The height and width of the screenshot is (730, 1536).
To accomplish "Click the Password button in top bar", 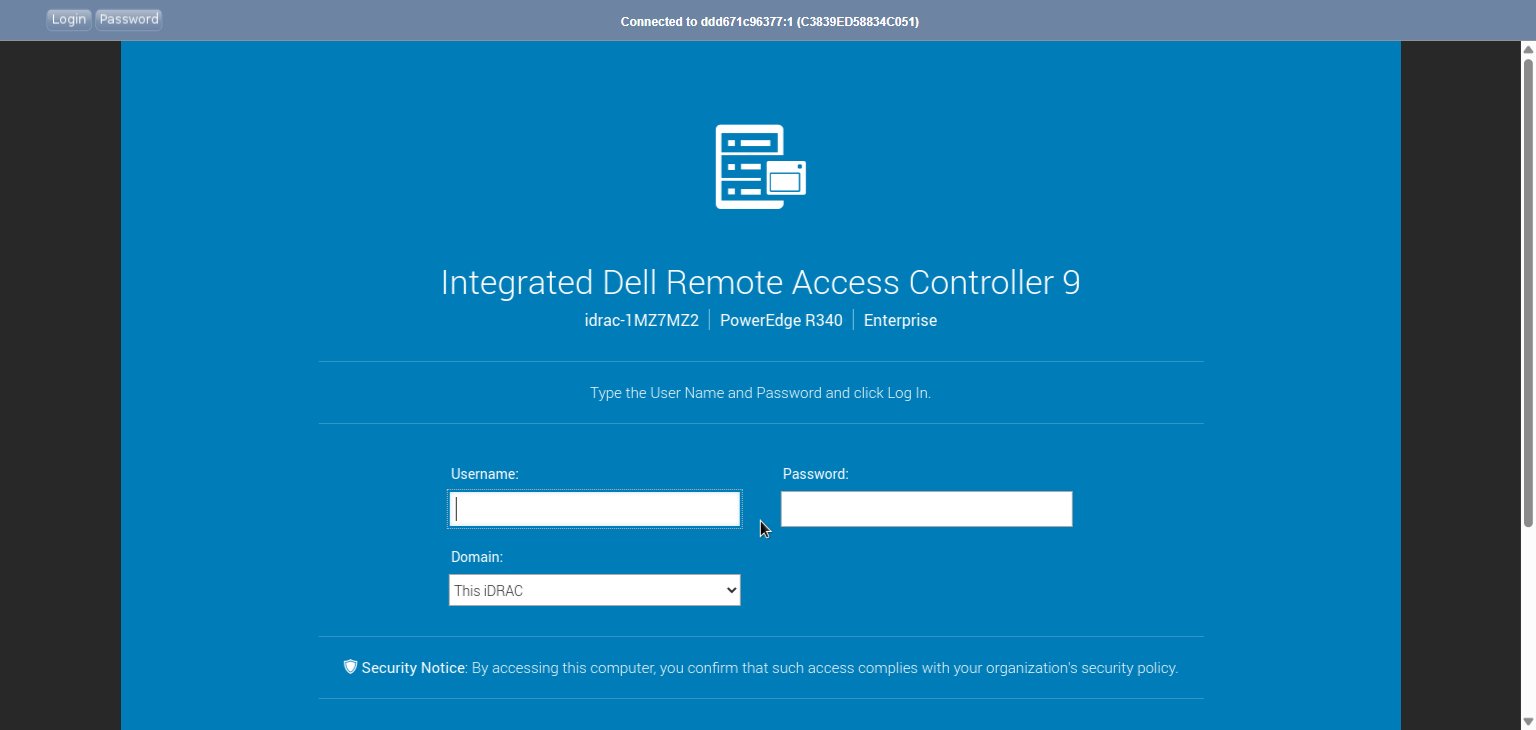I will coord(129,19).
